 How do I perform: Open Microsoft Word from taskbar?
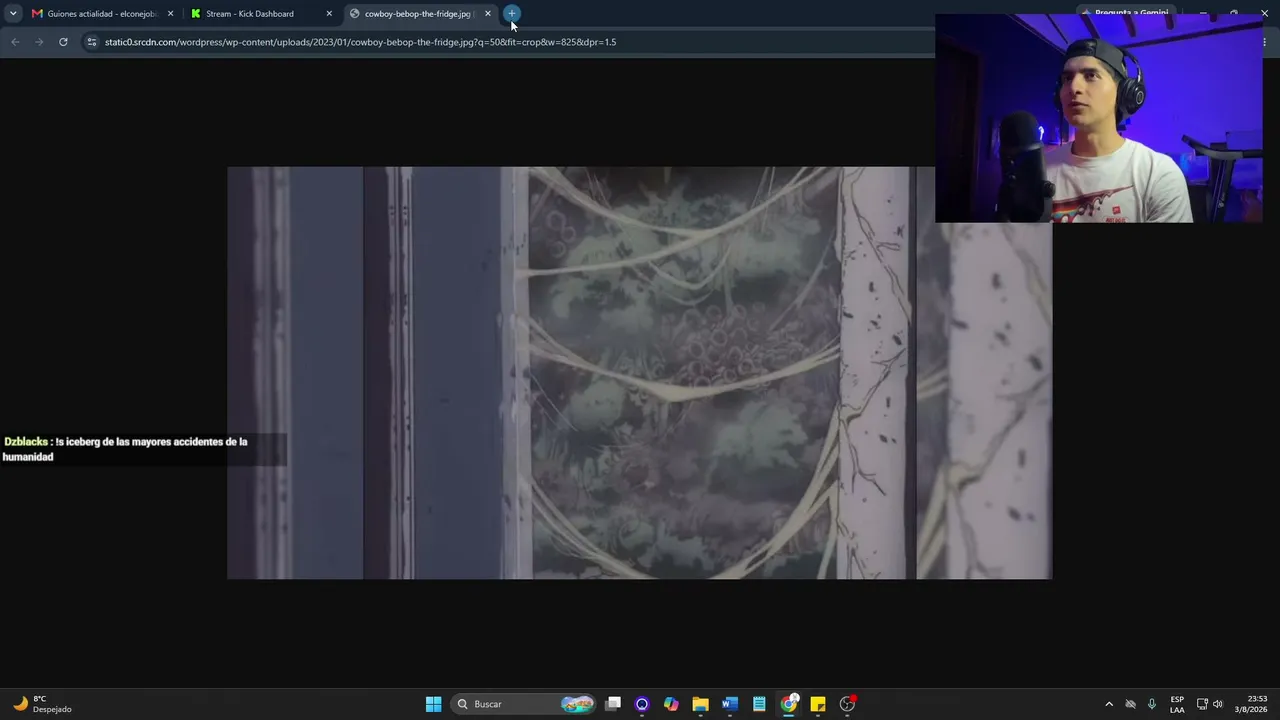pos(730,704)
